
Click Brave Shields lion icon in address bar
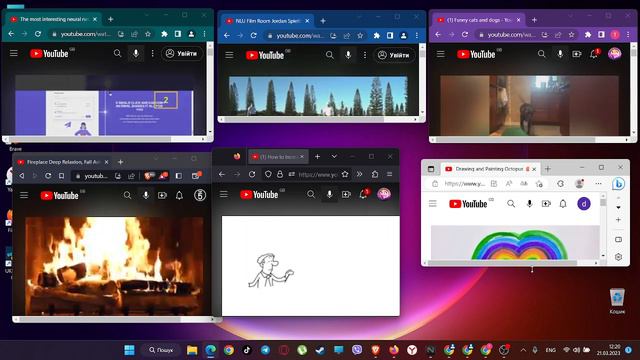tap(149, 176)
